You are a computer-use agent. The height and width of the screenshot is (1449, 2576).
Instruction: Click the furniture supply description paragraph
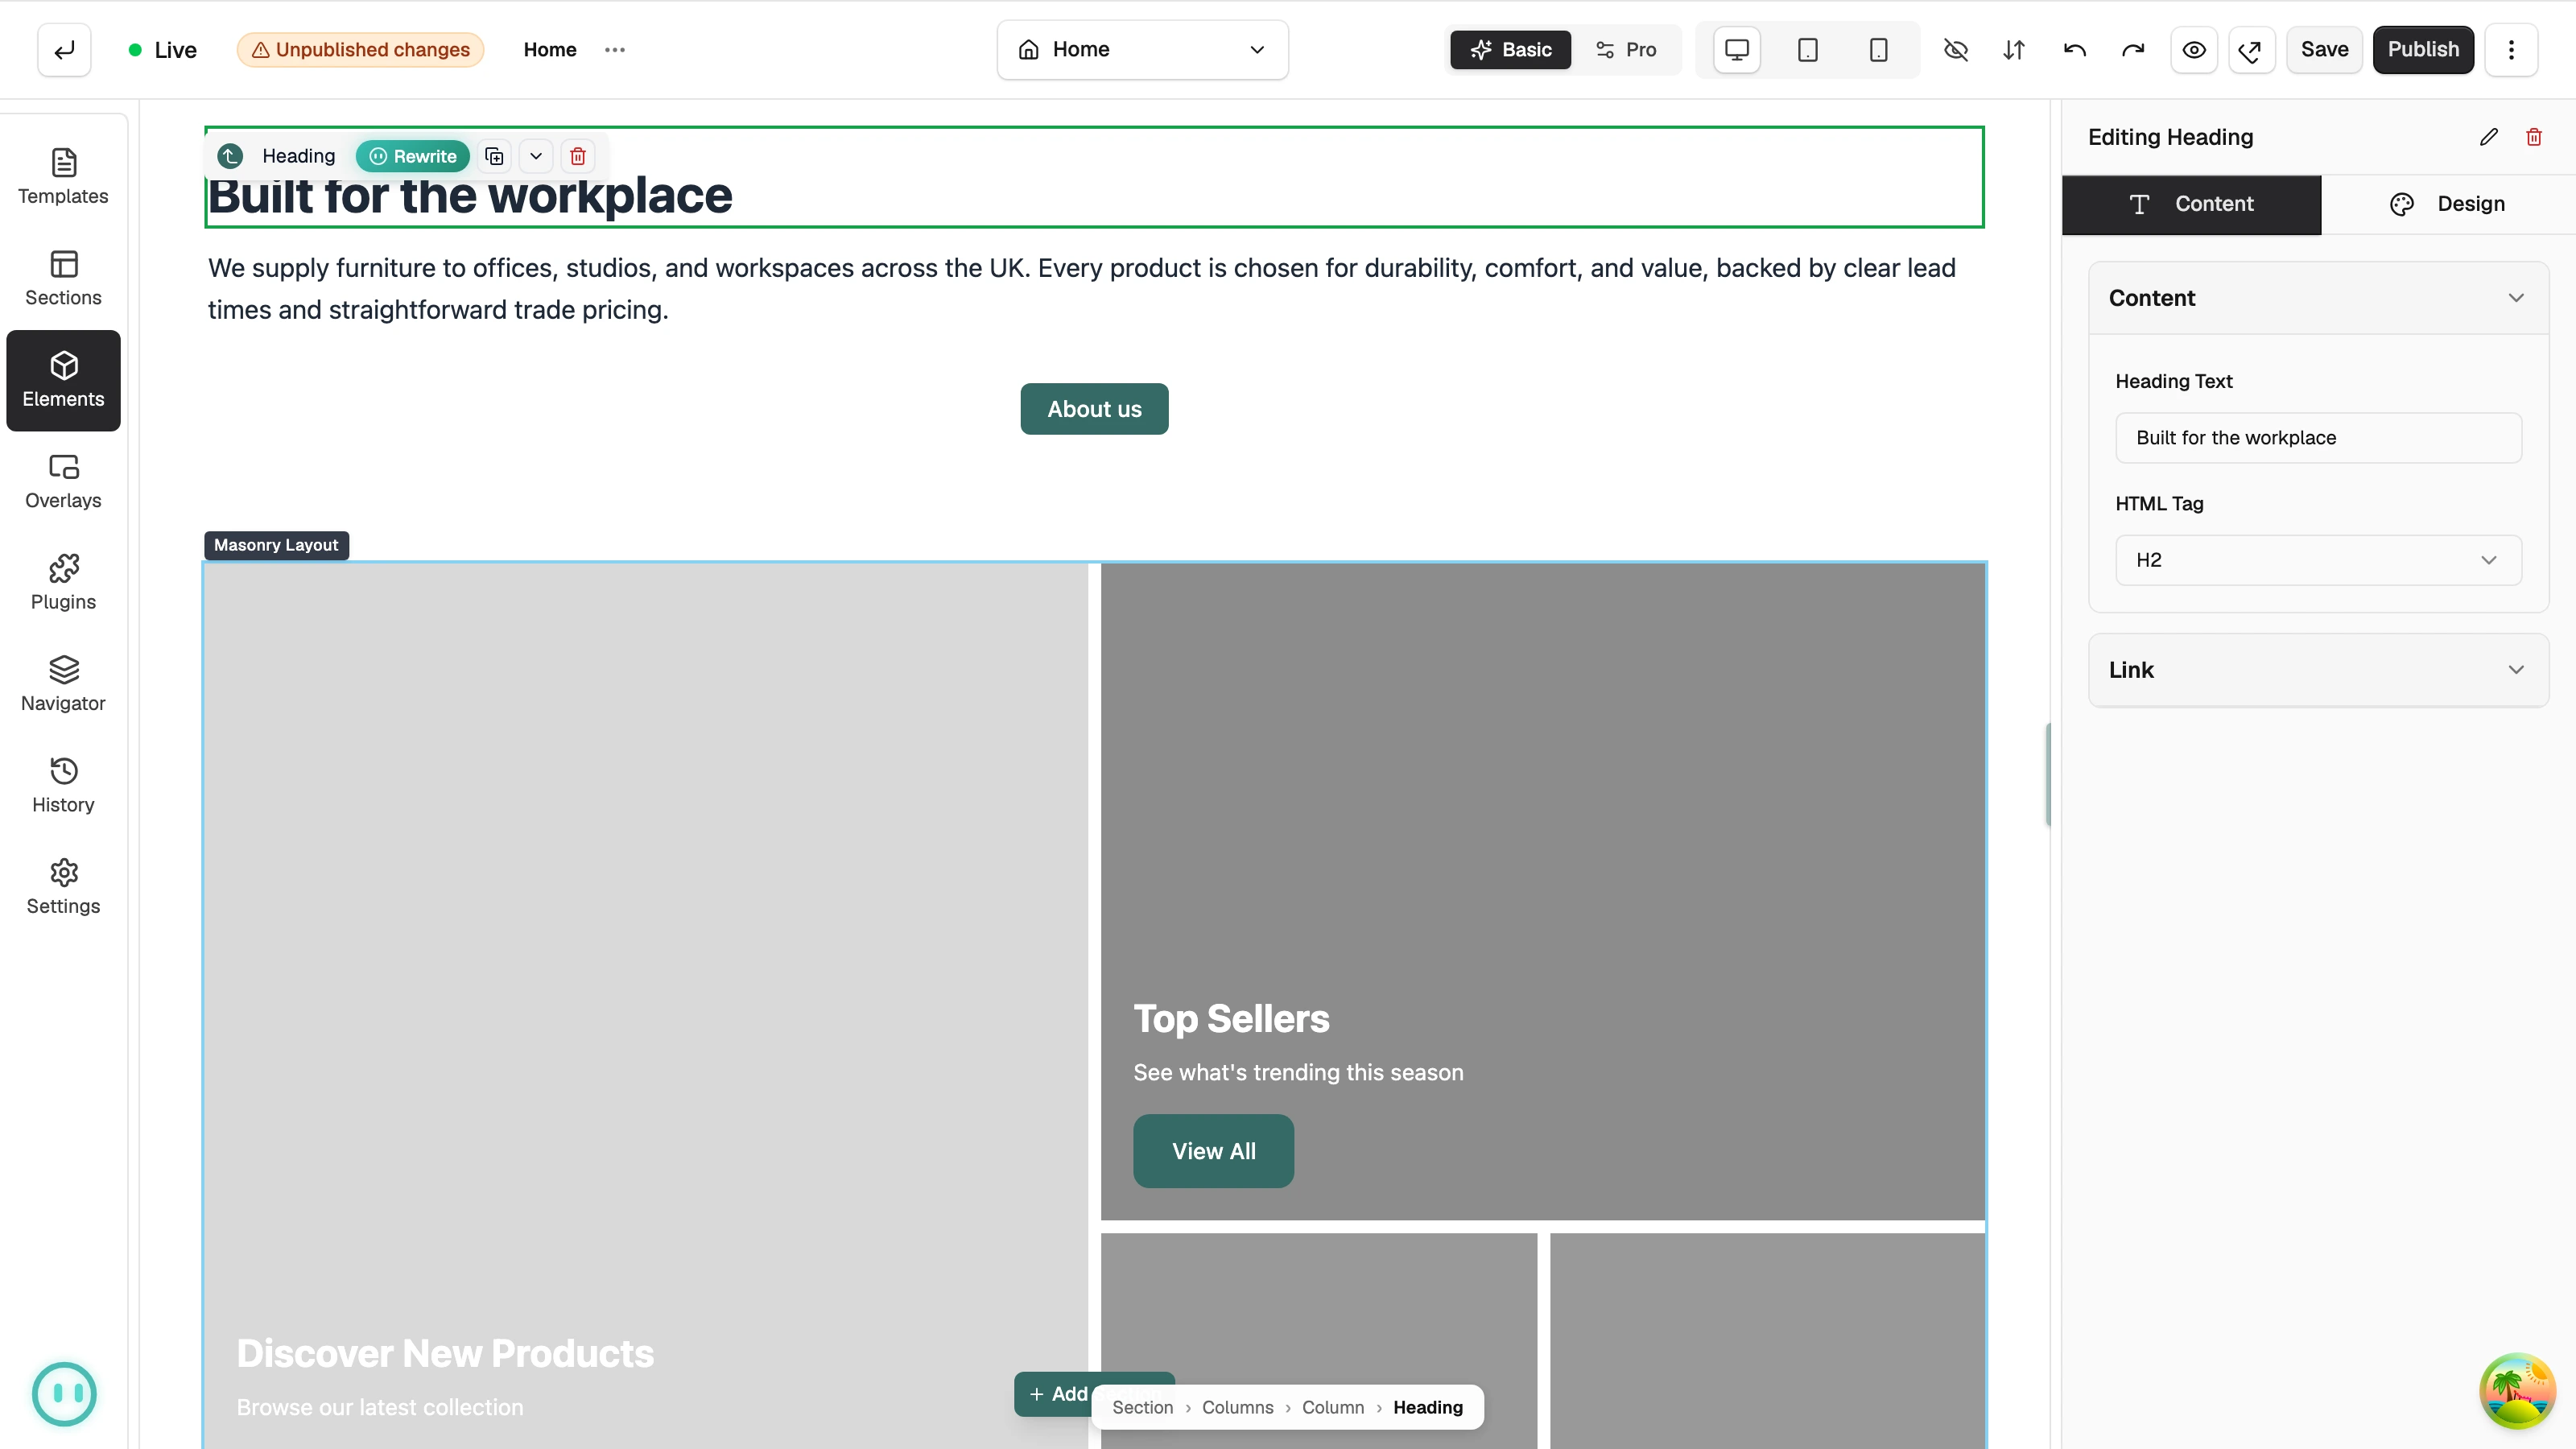1082,289
